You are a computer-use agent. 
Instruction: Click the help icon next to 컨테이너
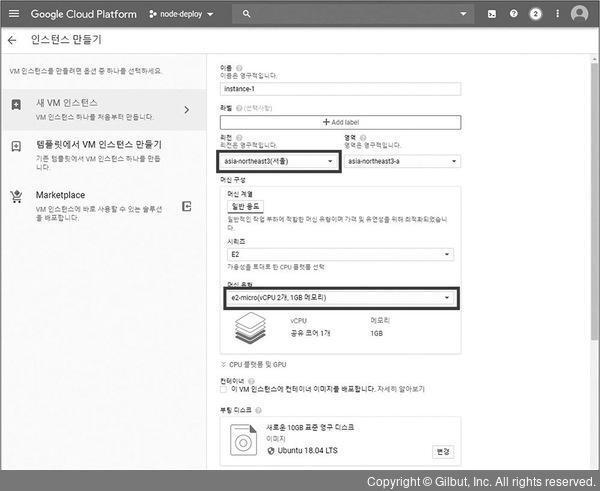(251, 381)
